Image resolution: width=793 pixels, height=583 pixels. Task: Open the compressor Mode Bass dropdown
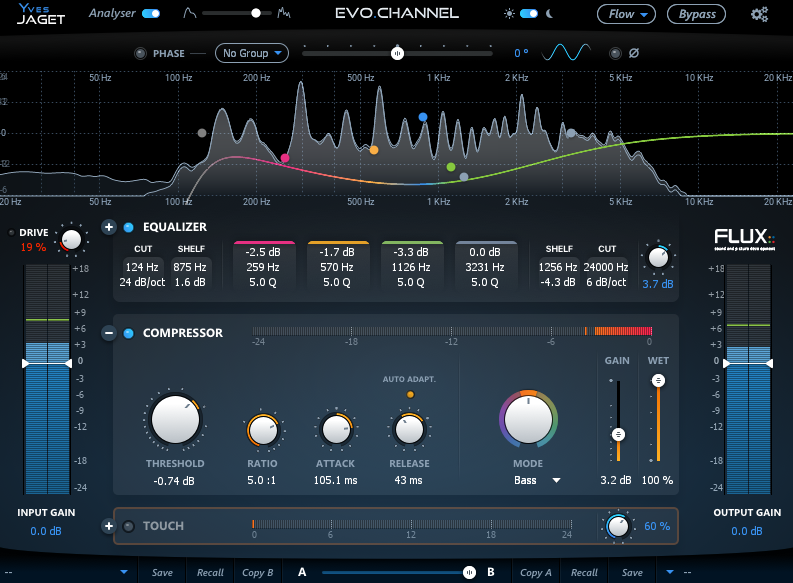tap(537, 480)
